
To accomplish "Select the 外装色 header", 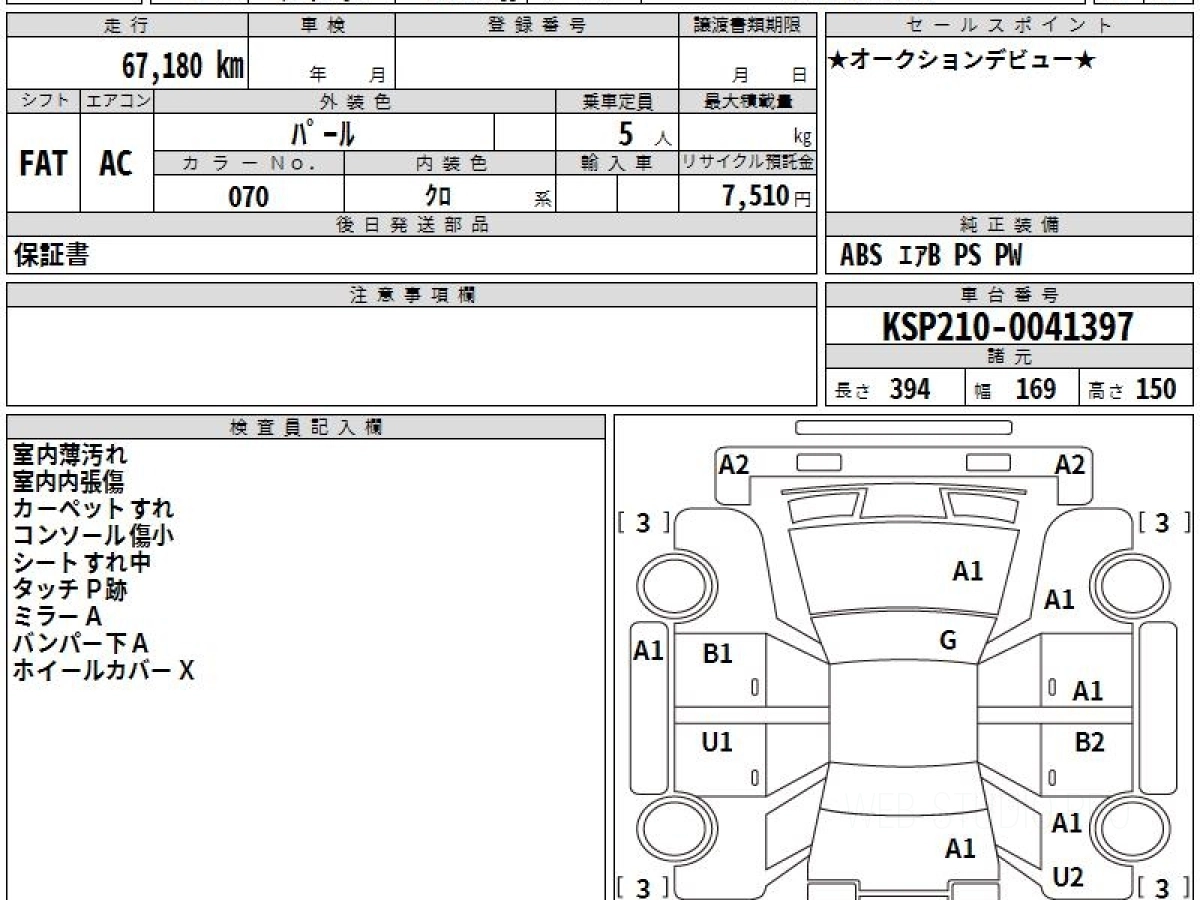I will coord(355,101).
